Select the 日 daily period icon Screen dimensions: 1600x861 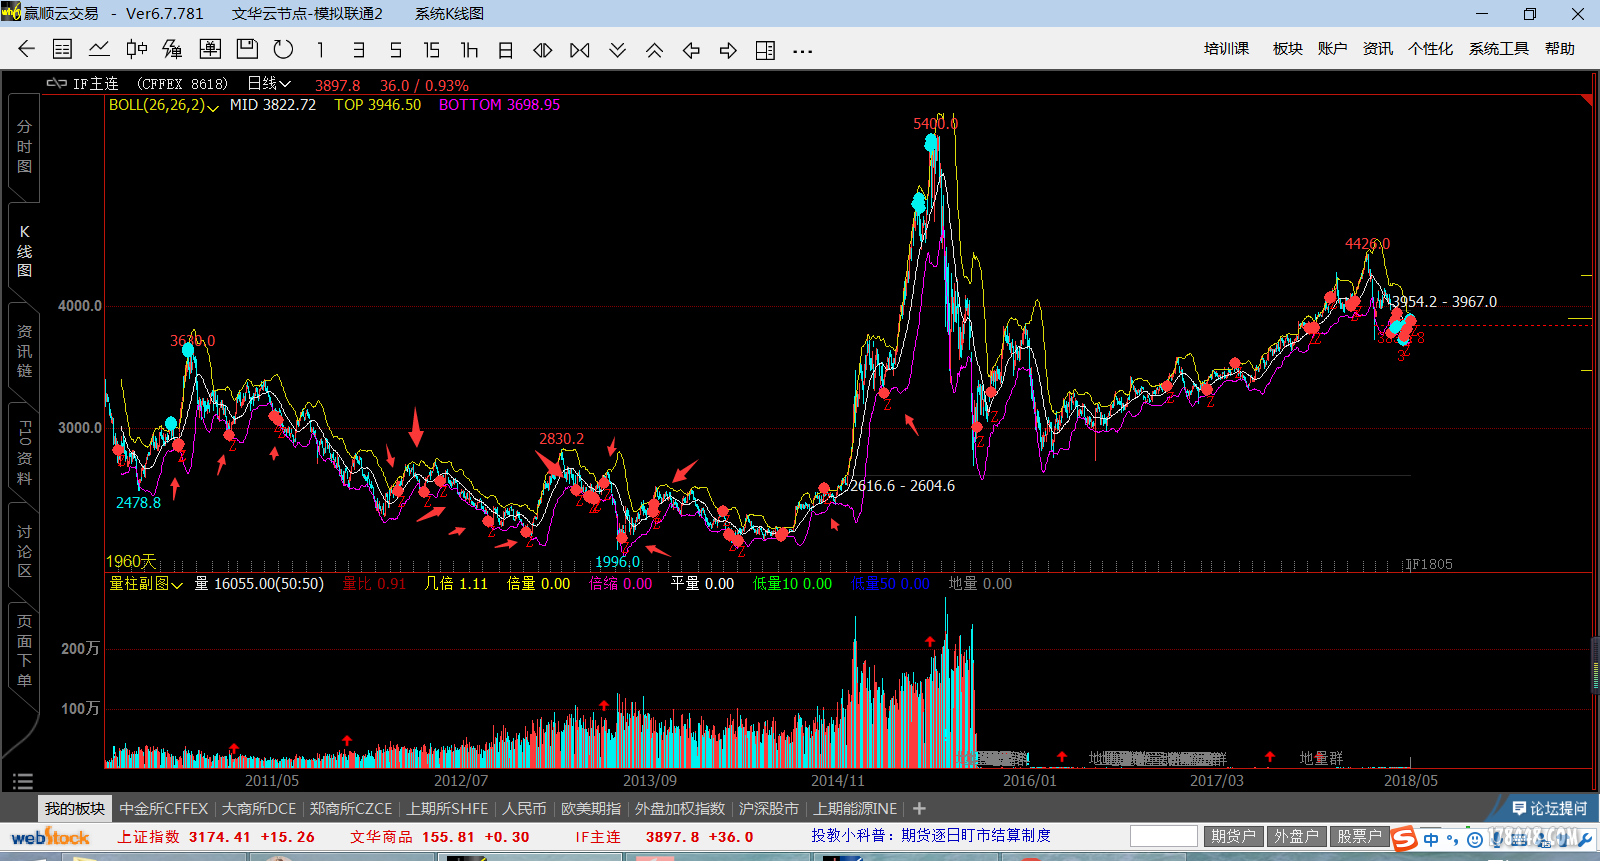506,50
